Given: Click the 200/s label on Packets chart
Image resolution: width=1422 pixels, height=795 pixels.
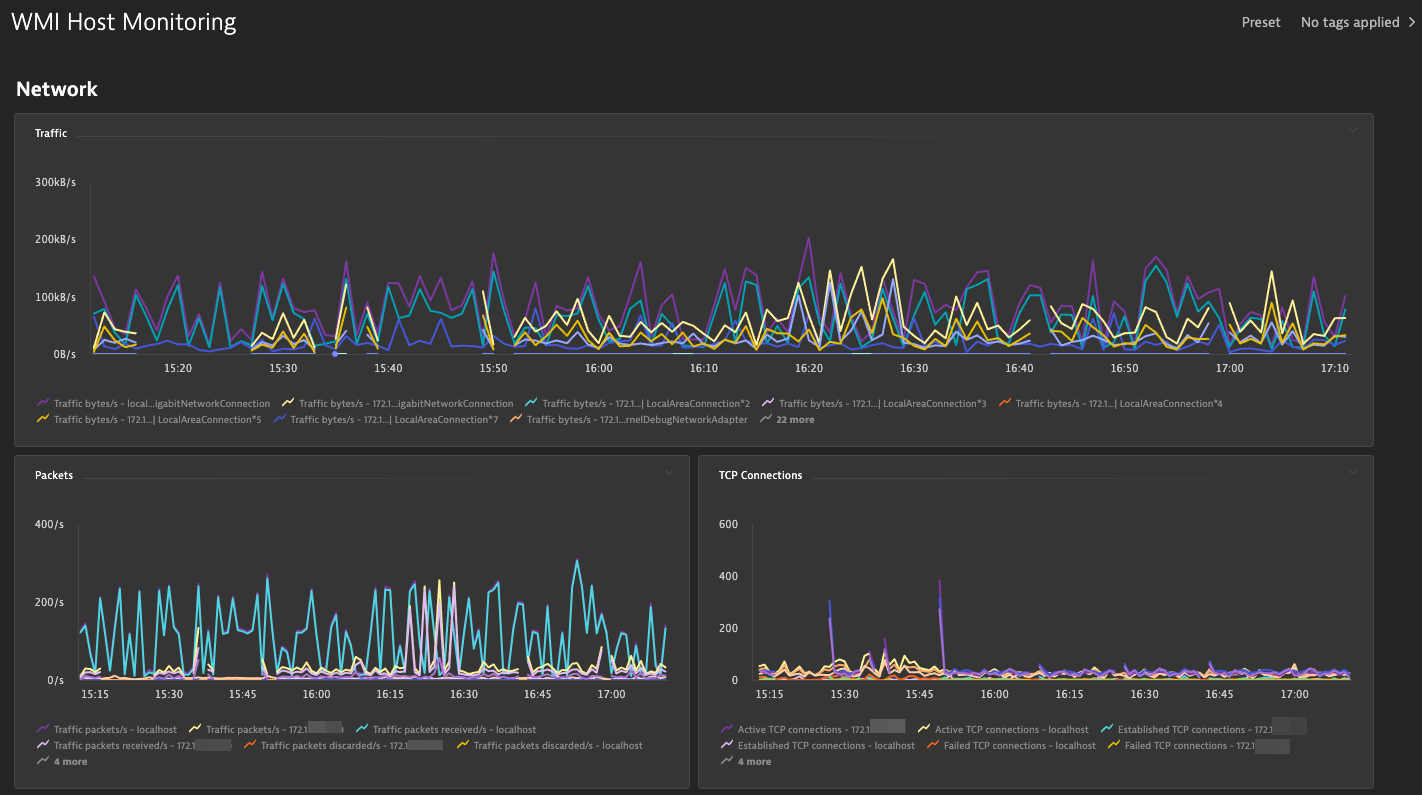Looking at the screenshot, I should pyautogui.click(x=49, y=603).
